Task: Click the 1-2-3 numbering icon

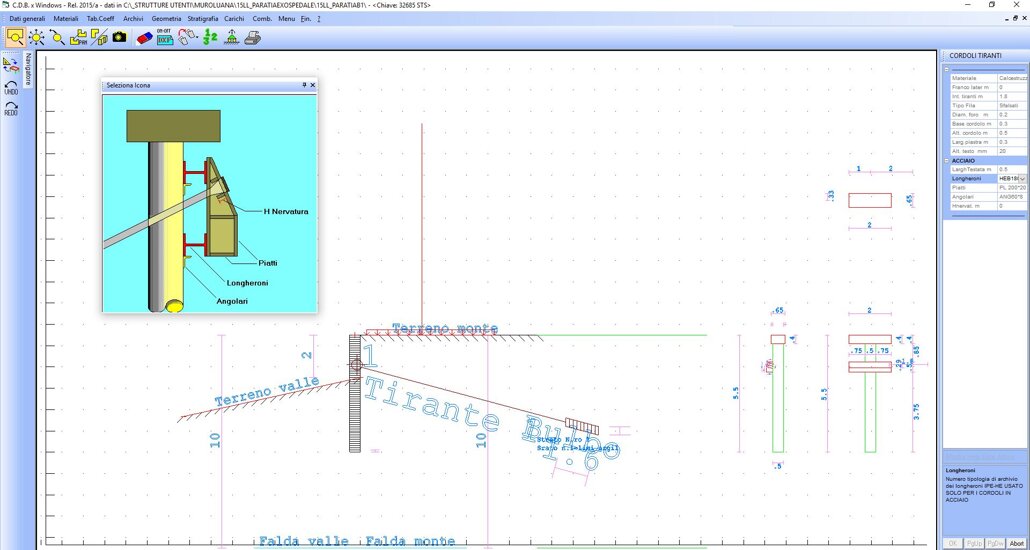Action: tap(210, 37)
